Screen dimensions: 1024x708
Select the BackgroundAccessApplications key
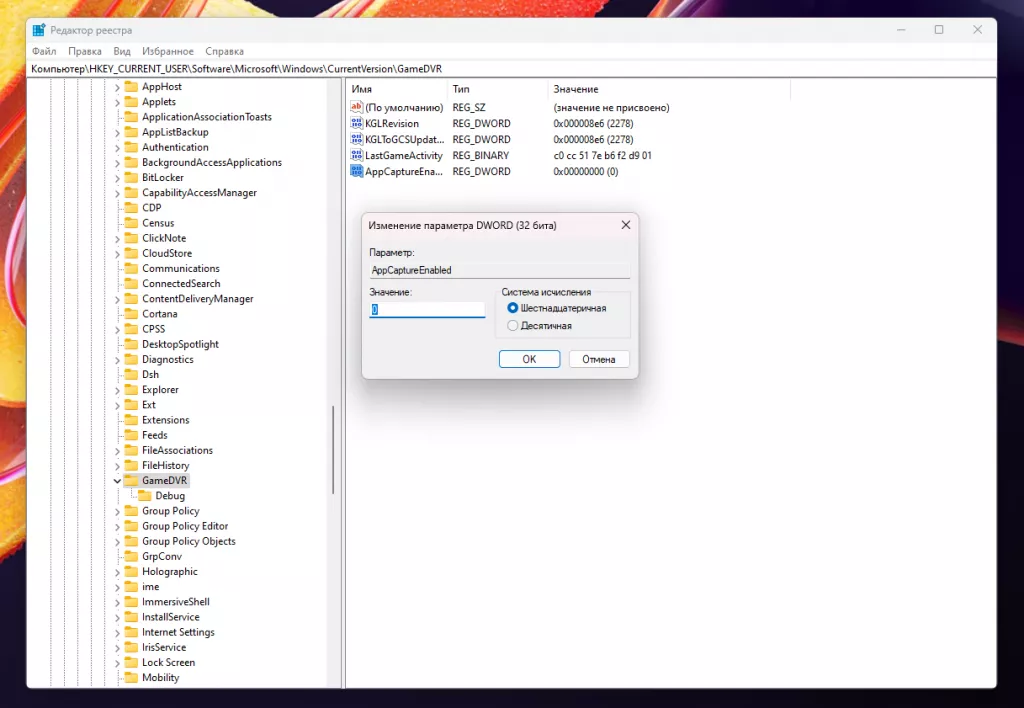tap(212, 162)
